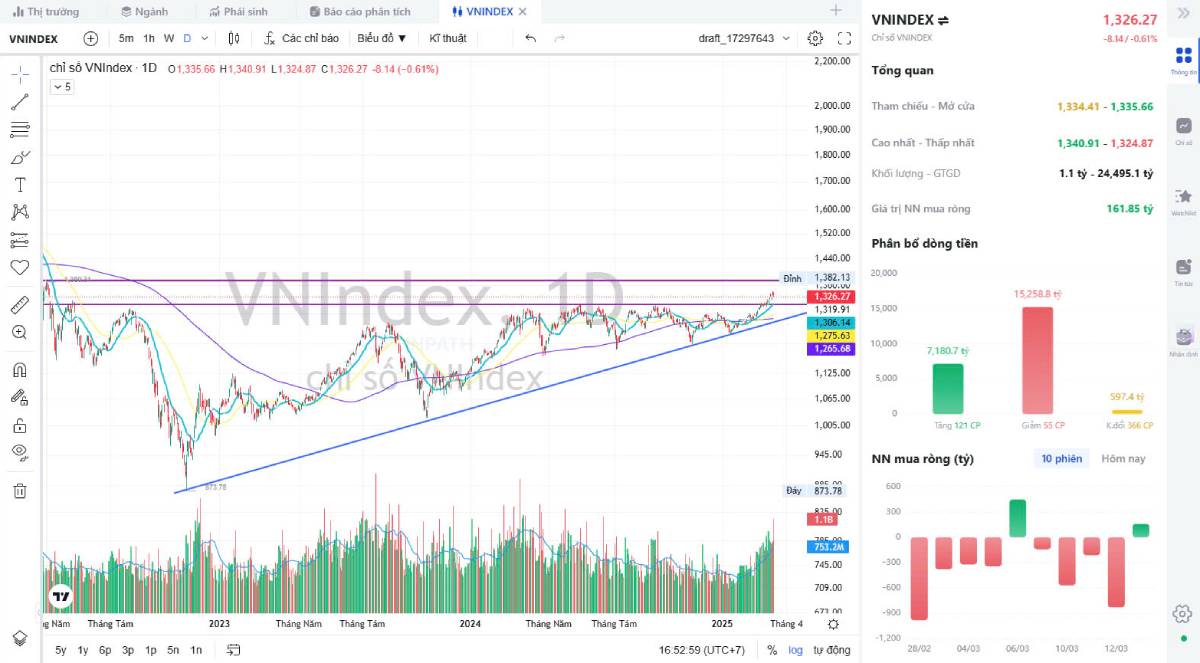Click the VNINDEX symbol search field
The image size is (1200, 663).
click(x=34, y=38)
